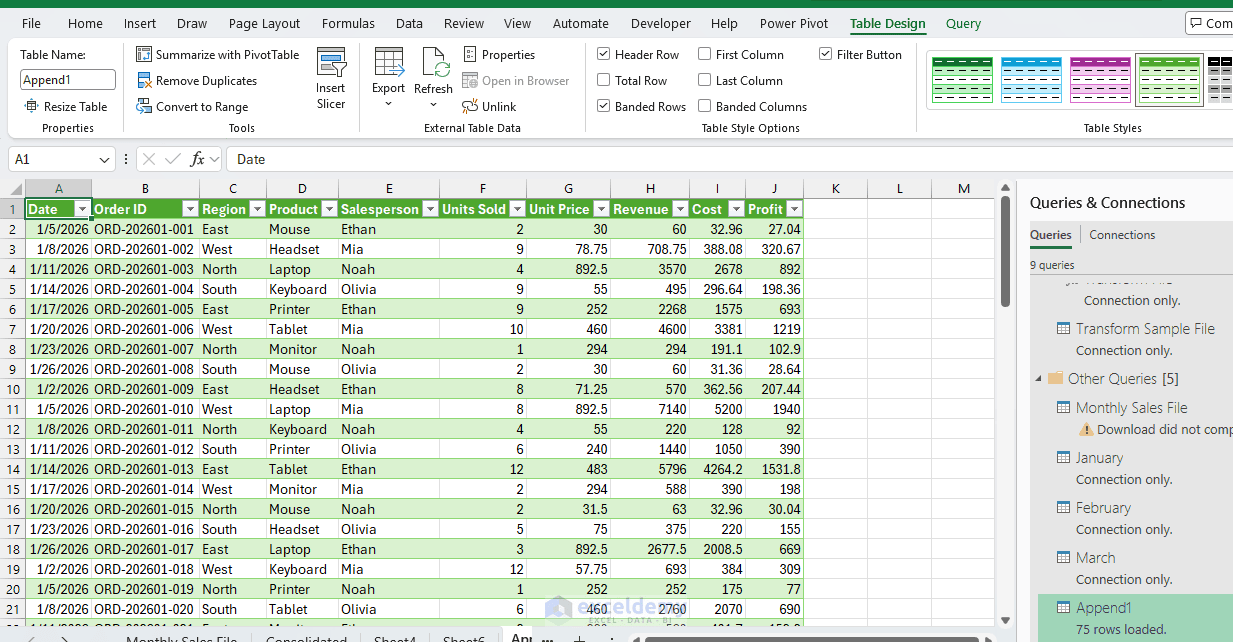The width and height of the screenshot is (1233, 642).
Task: Click cell with ORD-202601-004
Action: coord(145,289)
